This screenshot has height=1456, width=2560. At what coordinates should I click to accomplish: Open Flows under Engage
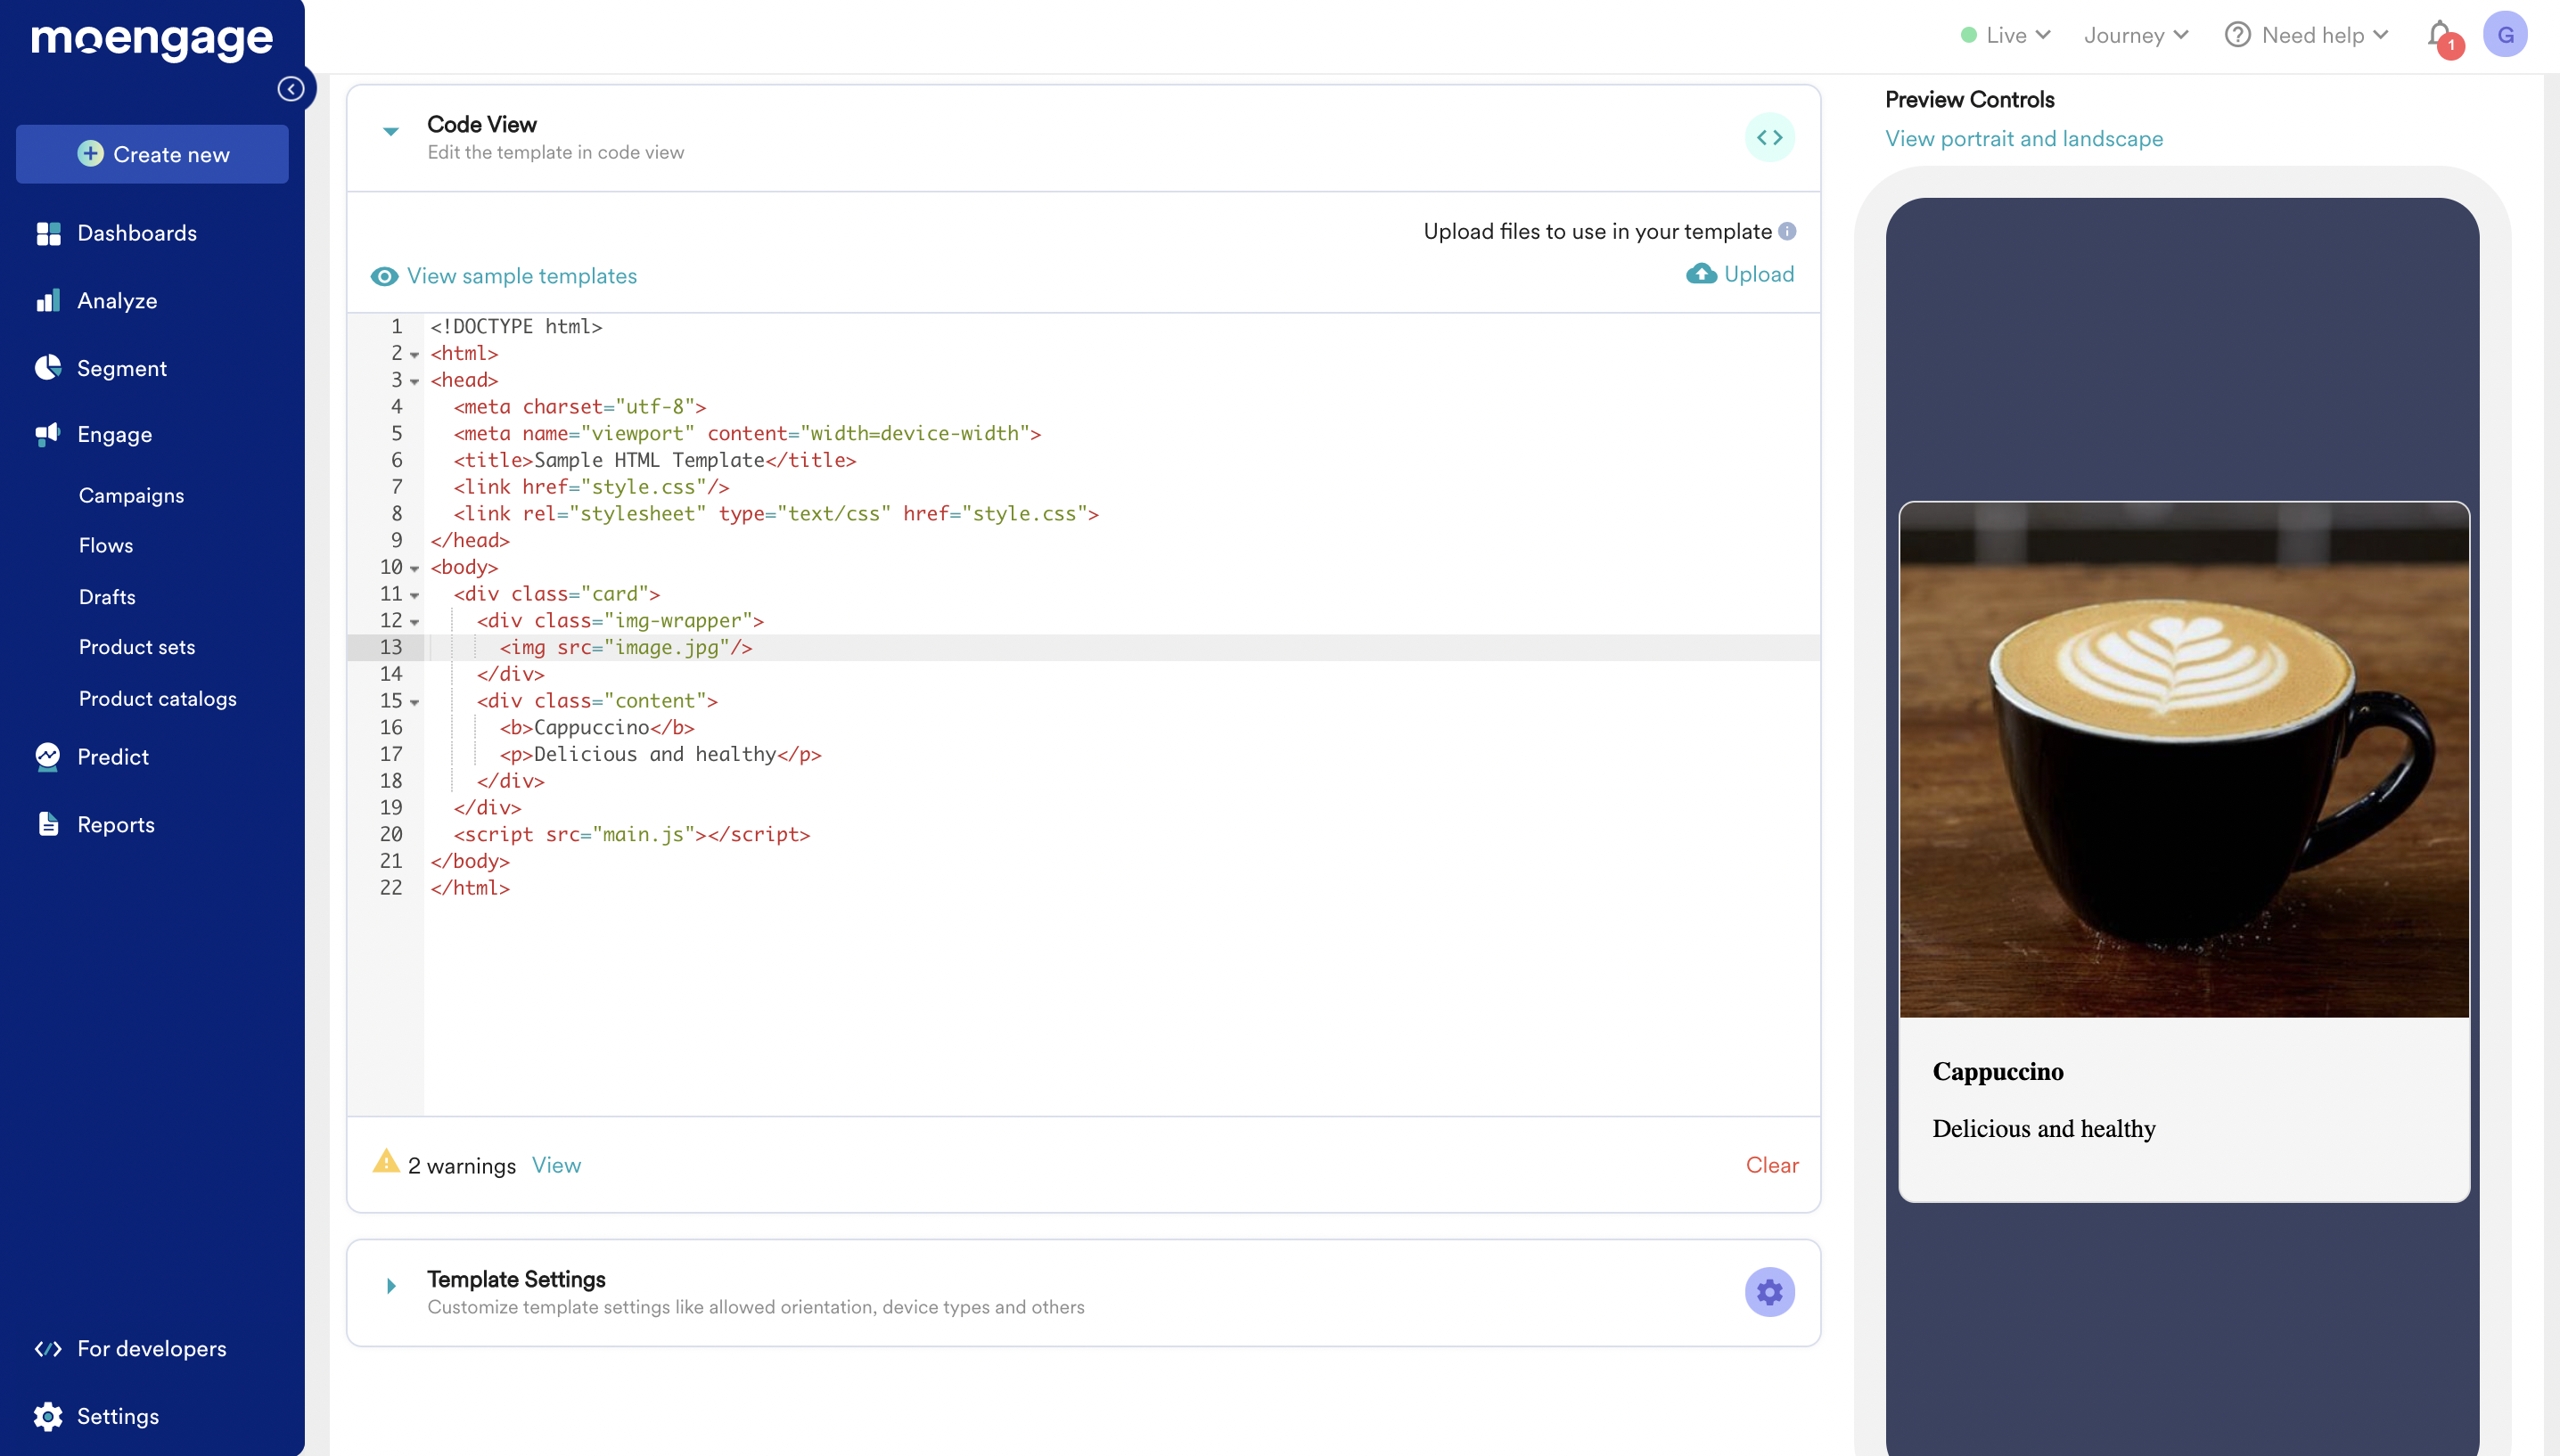(106, 545)
